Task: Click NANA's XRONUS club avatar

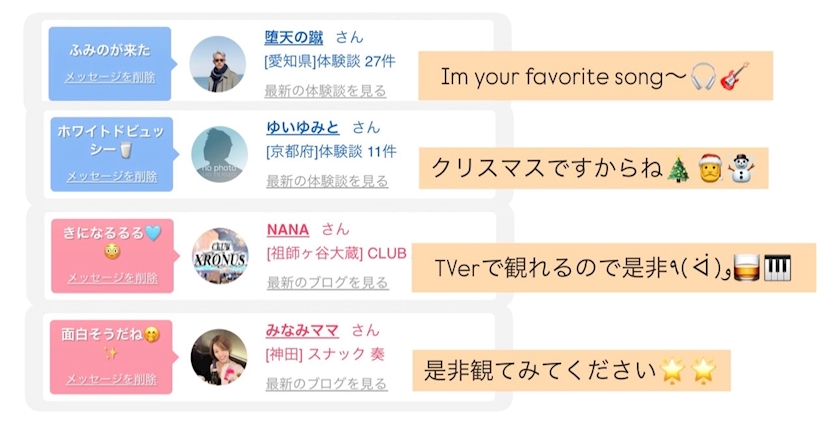Action: click(220, 256)
